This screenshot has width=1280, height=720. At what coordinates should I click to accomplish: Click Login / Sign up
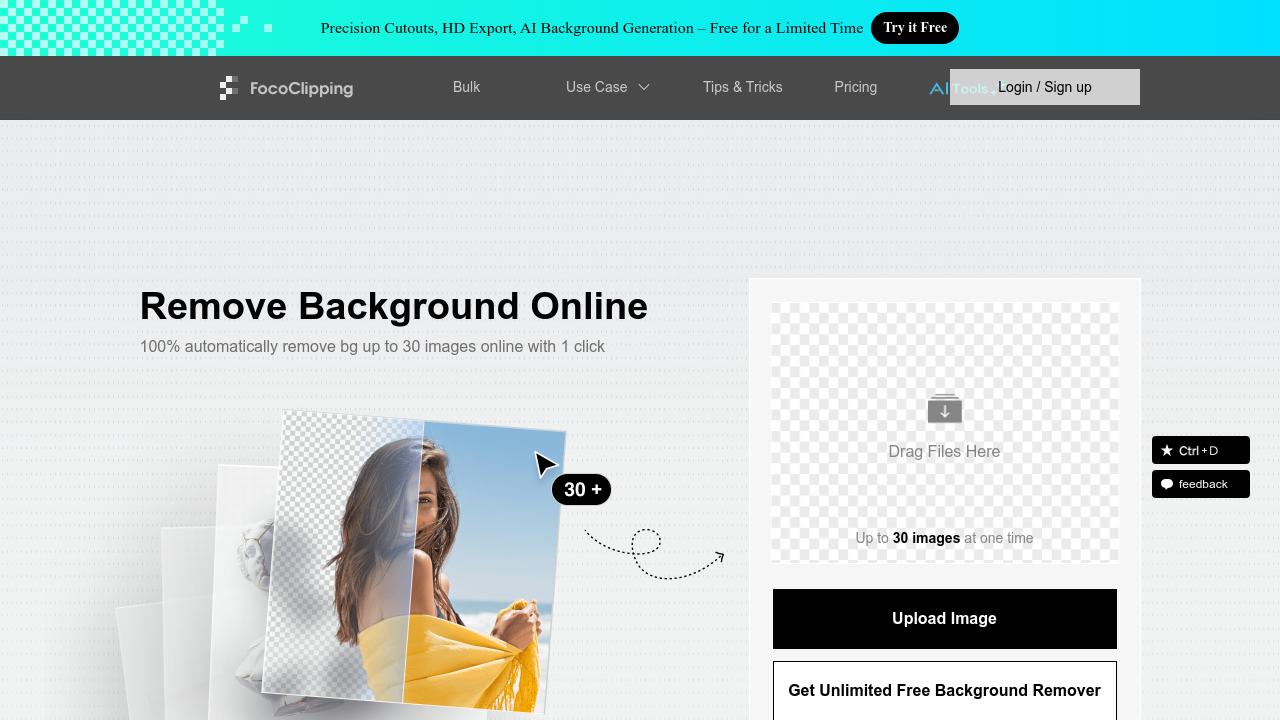point(1044,87)
